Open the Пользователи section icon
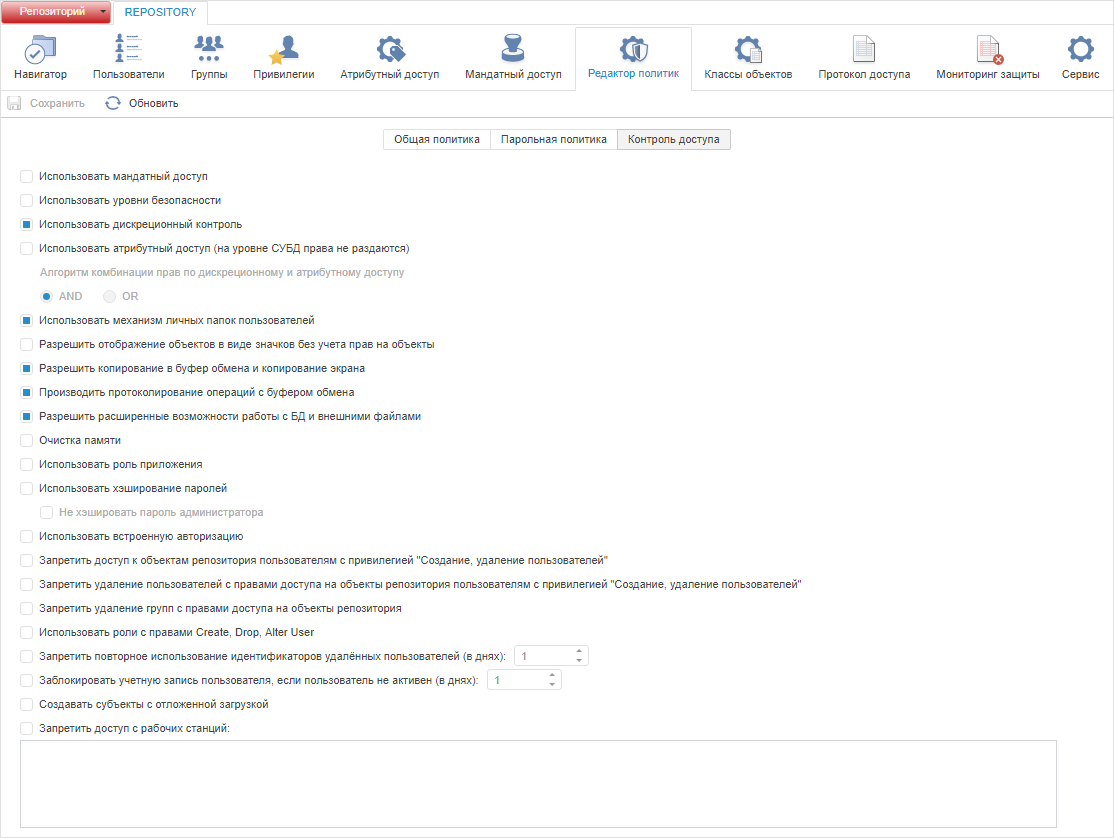This screenshot has height=838, width=1114. tap(129, 48)
